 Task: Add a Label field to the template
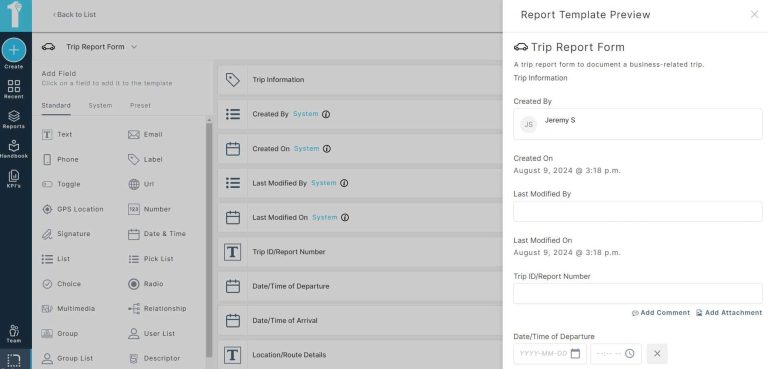(x=145, y=160)
